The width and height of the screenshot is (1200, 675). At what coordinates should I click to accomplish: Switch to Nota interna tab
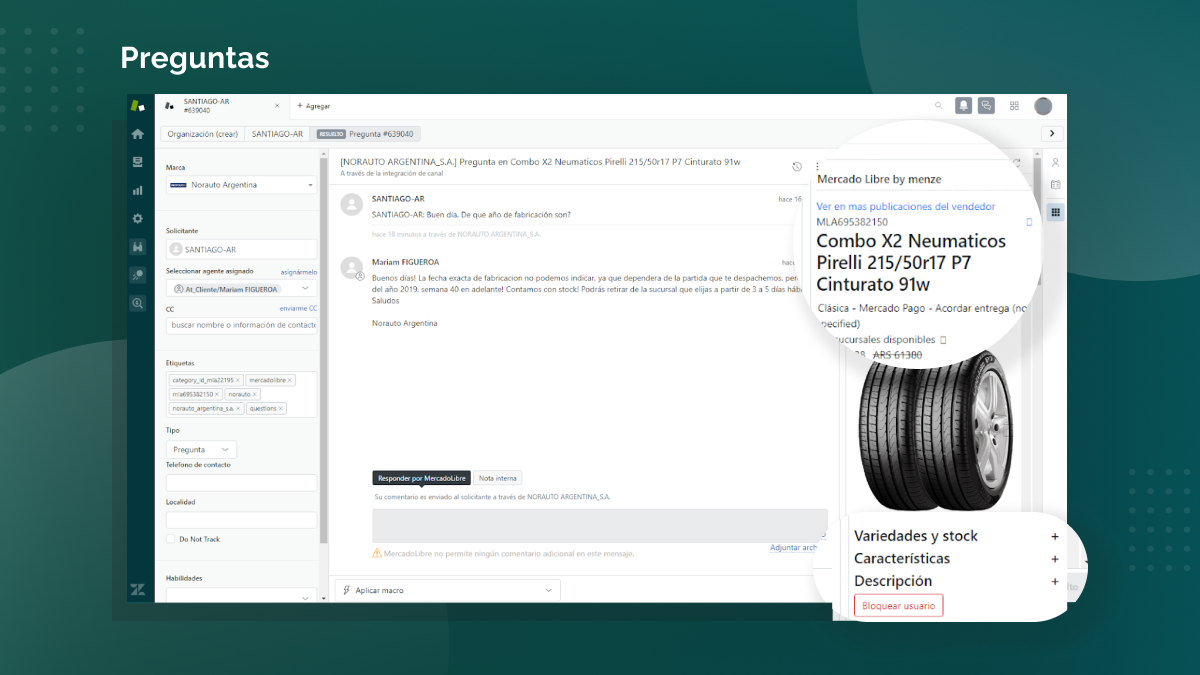click(x=498, y=478)
